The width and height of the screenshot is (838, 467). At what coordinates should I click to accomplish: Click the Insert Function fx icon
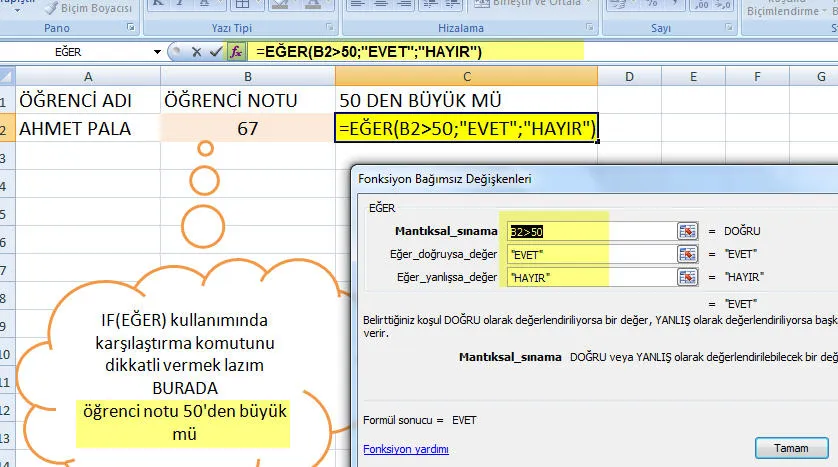[x=235, y=51]
